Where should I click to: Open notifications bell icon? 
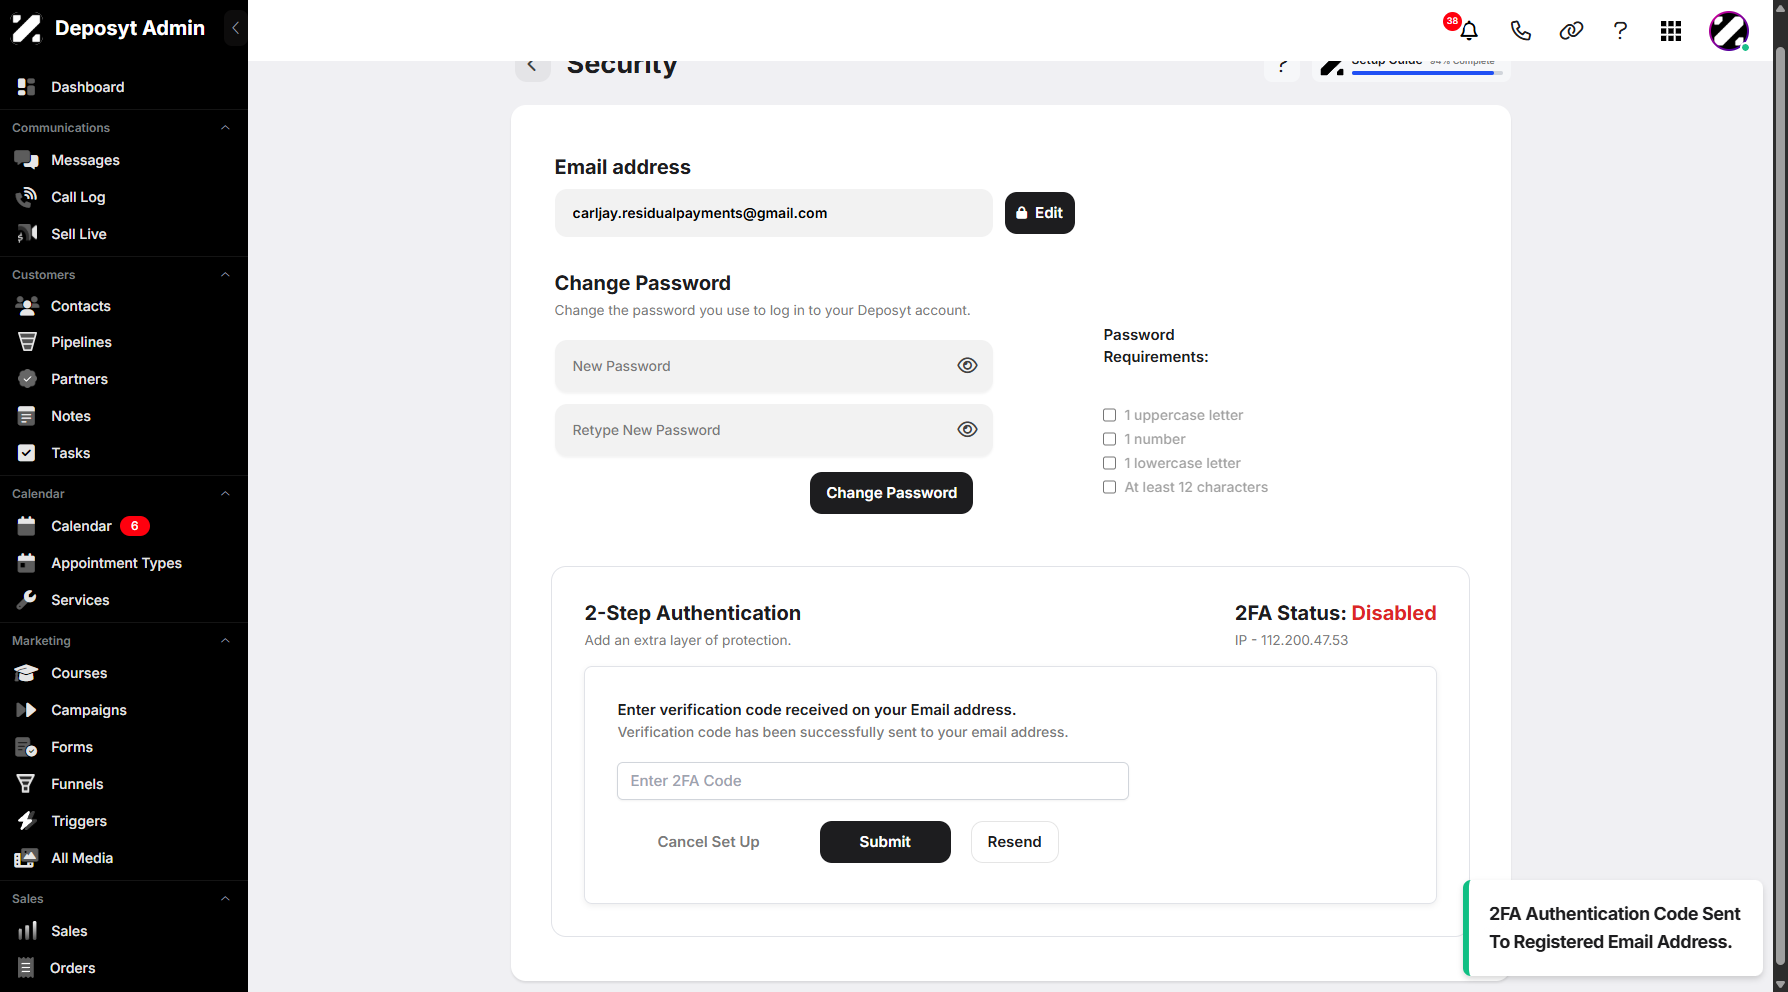click(x=1469, y=31)
